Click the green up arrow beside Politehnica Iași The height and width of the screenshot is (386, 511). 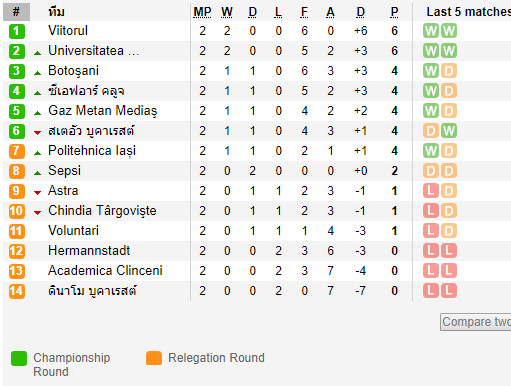pos(38,153)
